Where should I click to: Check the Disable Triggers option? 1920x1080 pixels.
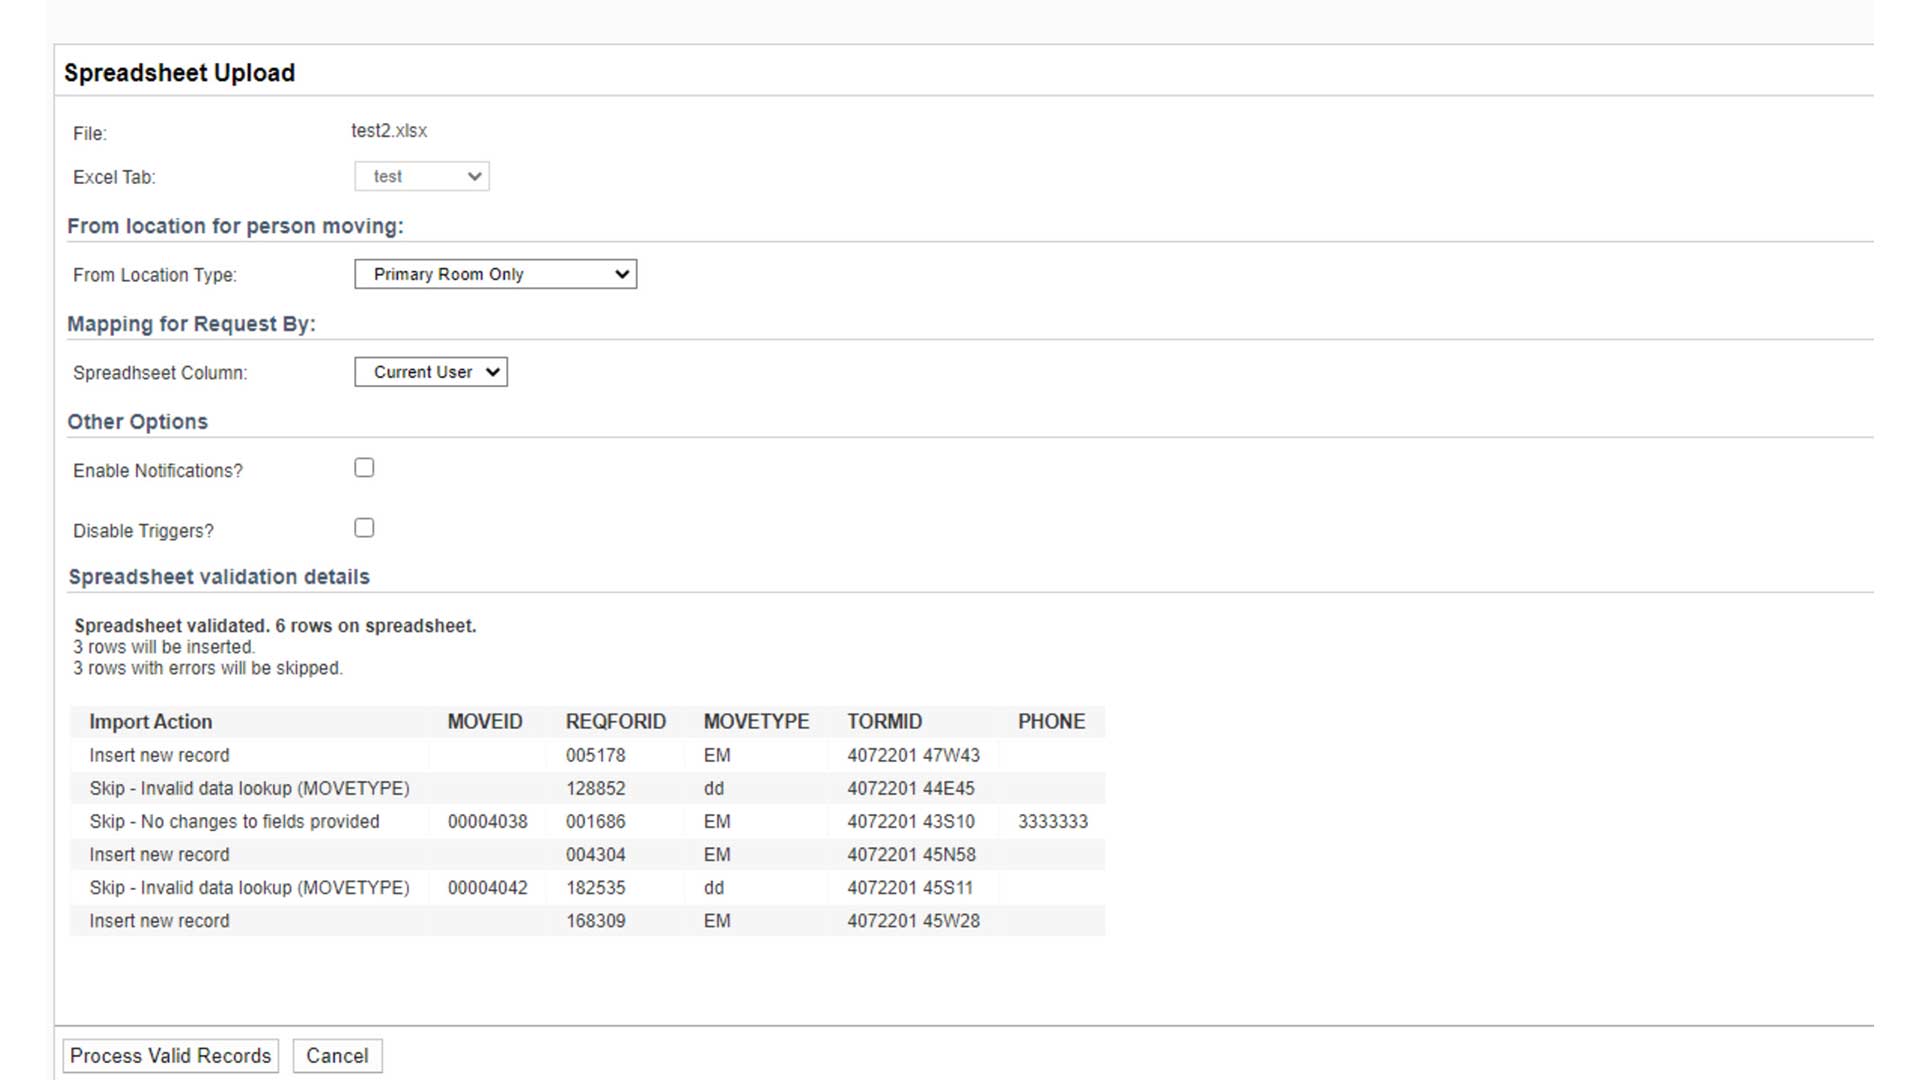pos(364,527)
